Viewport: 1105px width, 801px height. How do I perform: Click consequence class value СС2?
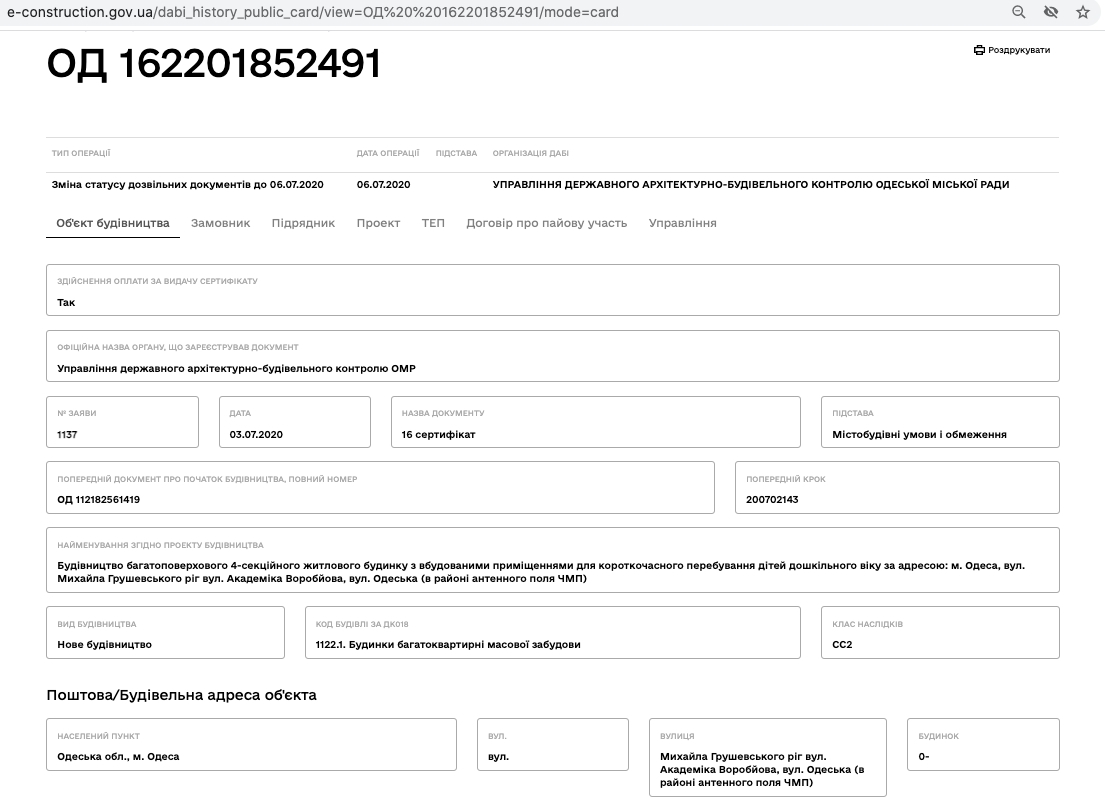pyautogui.click(x=842, y=645)
